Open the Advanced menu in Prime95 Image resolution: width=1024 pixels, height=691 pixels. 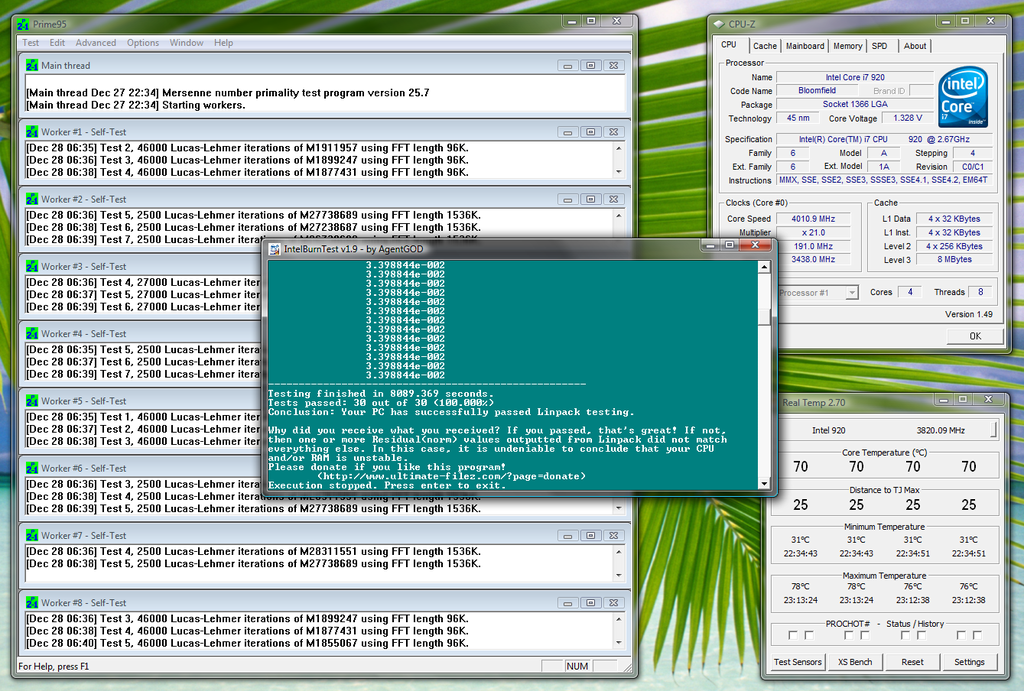(95, 42)
